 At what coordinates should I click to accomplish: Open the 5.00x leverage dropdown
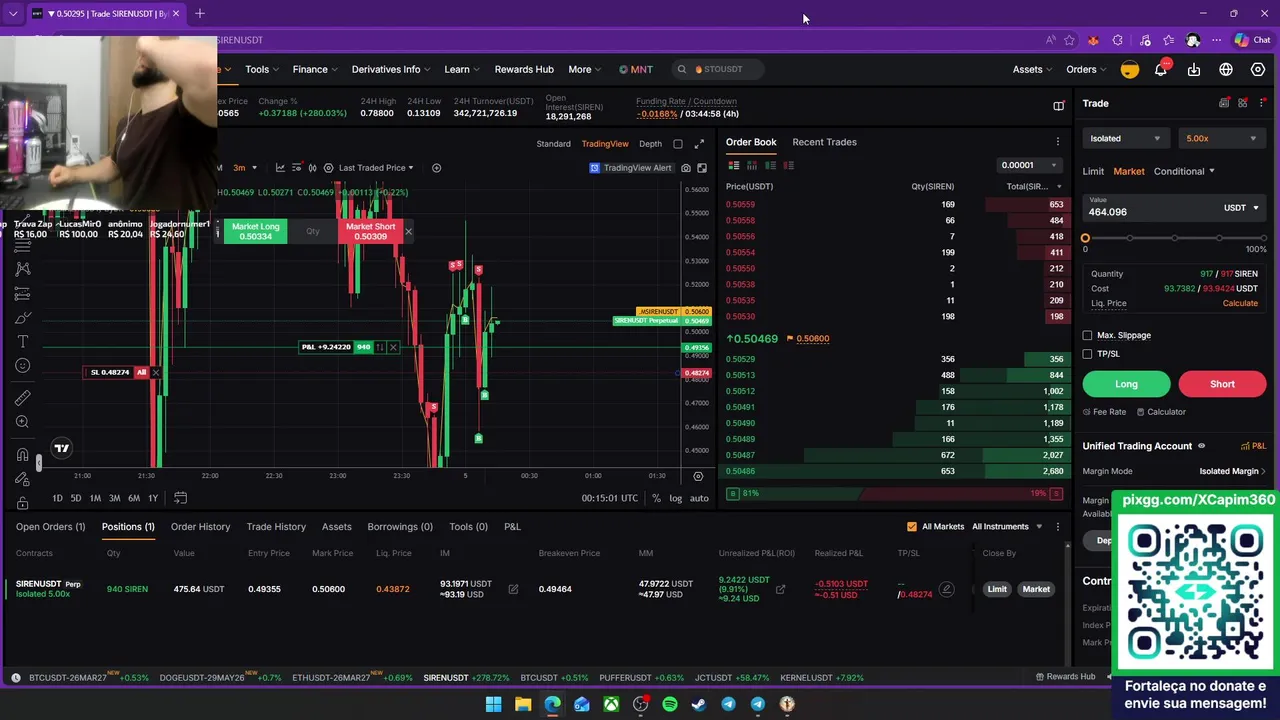pos(1220,139)
